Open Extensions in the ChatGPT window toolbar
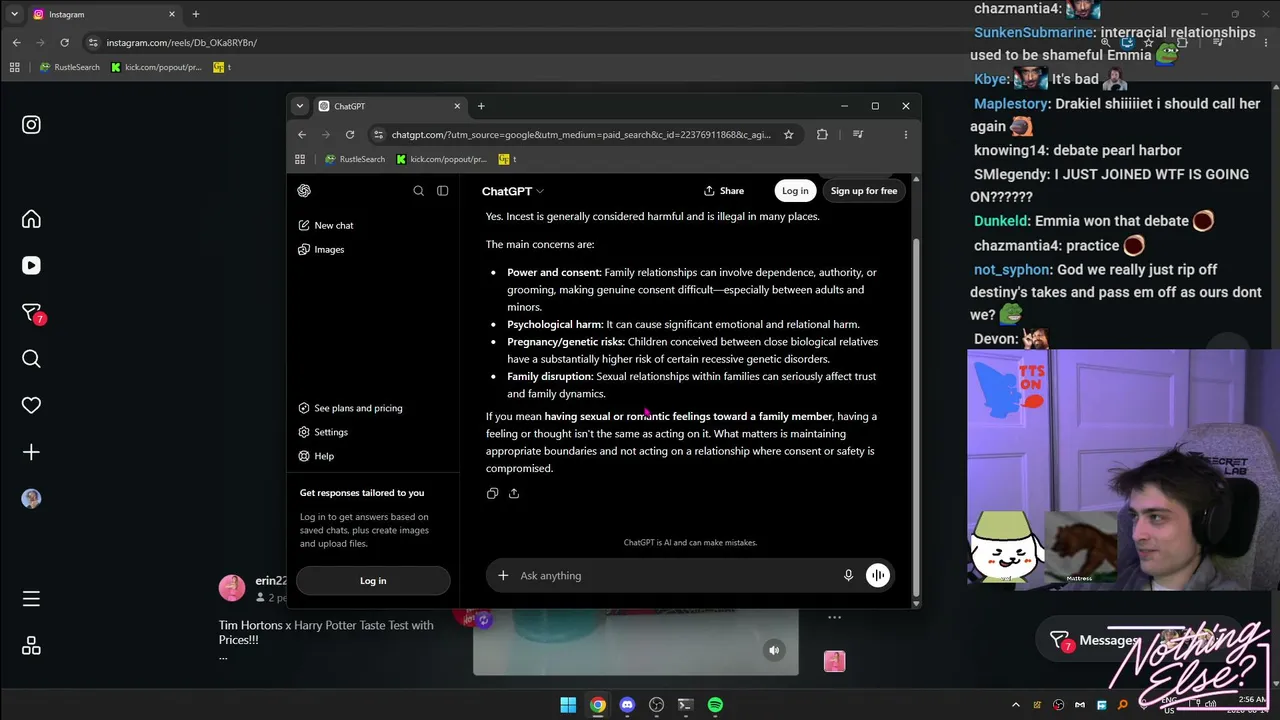1280x720 pixels. [822, 135]
